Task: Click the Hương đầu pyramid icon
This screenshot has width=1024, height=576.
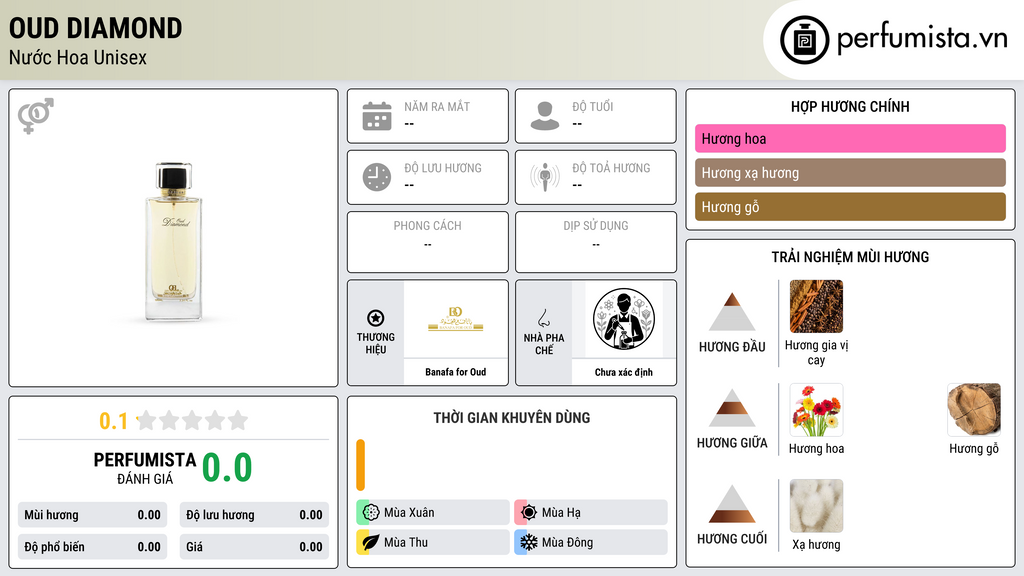Action: pos(732,312)
